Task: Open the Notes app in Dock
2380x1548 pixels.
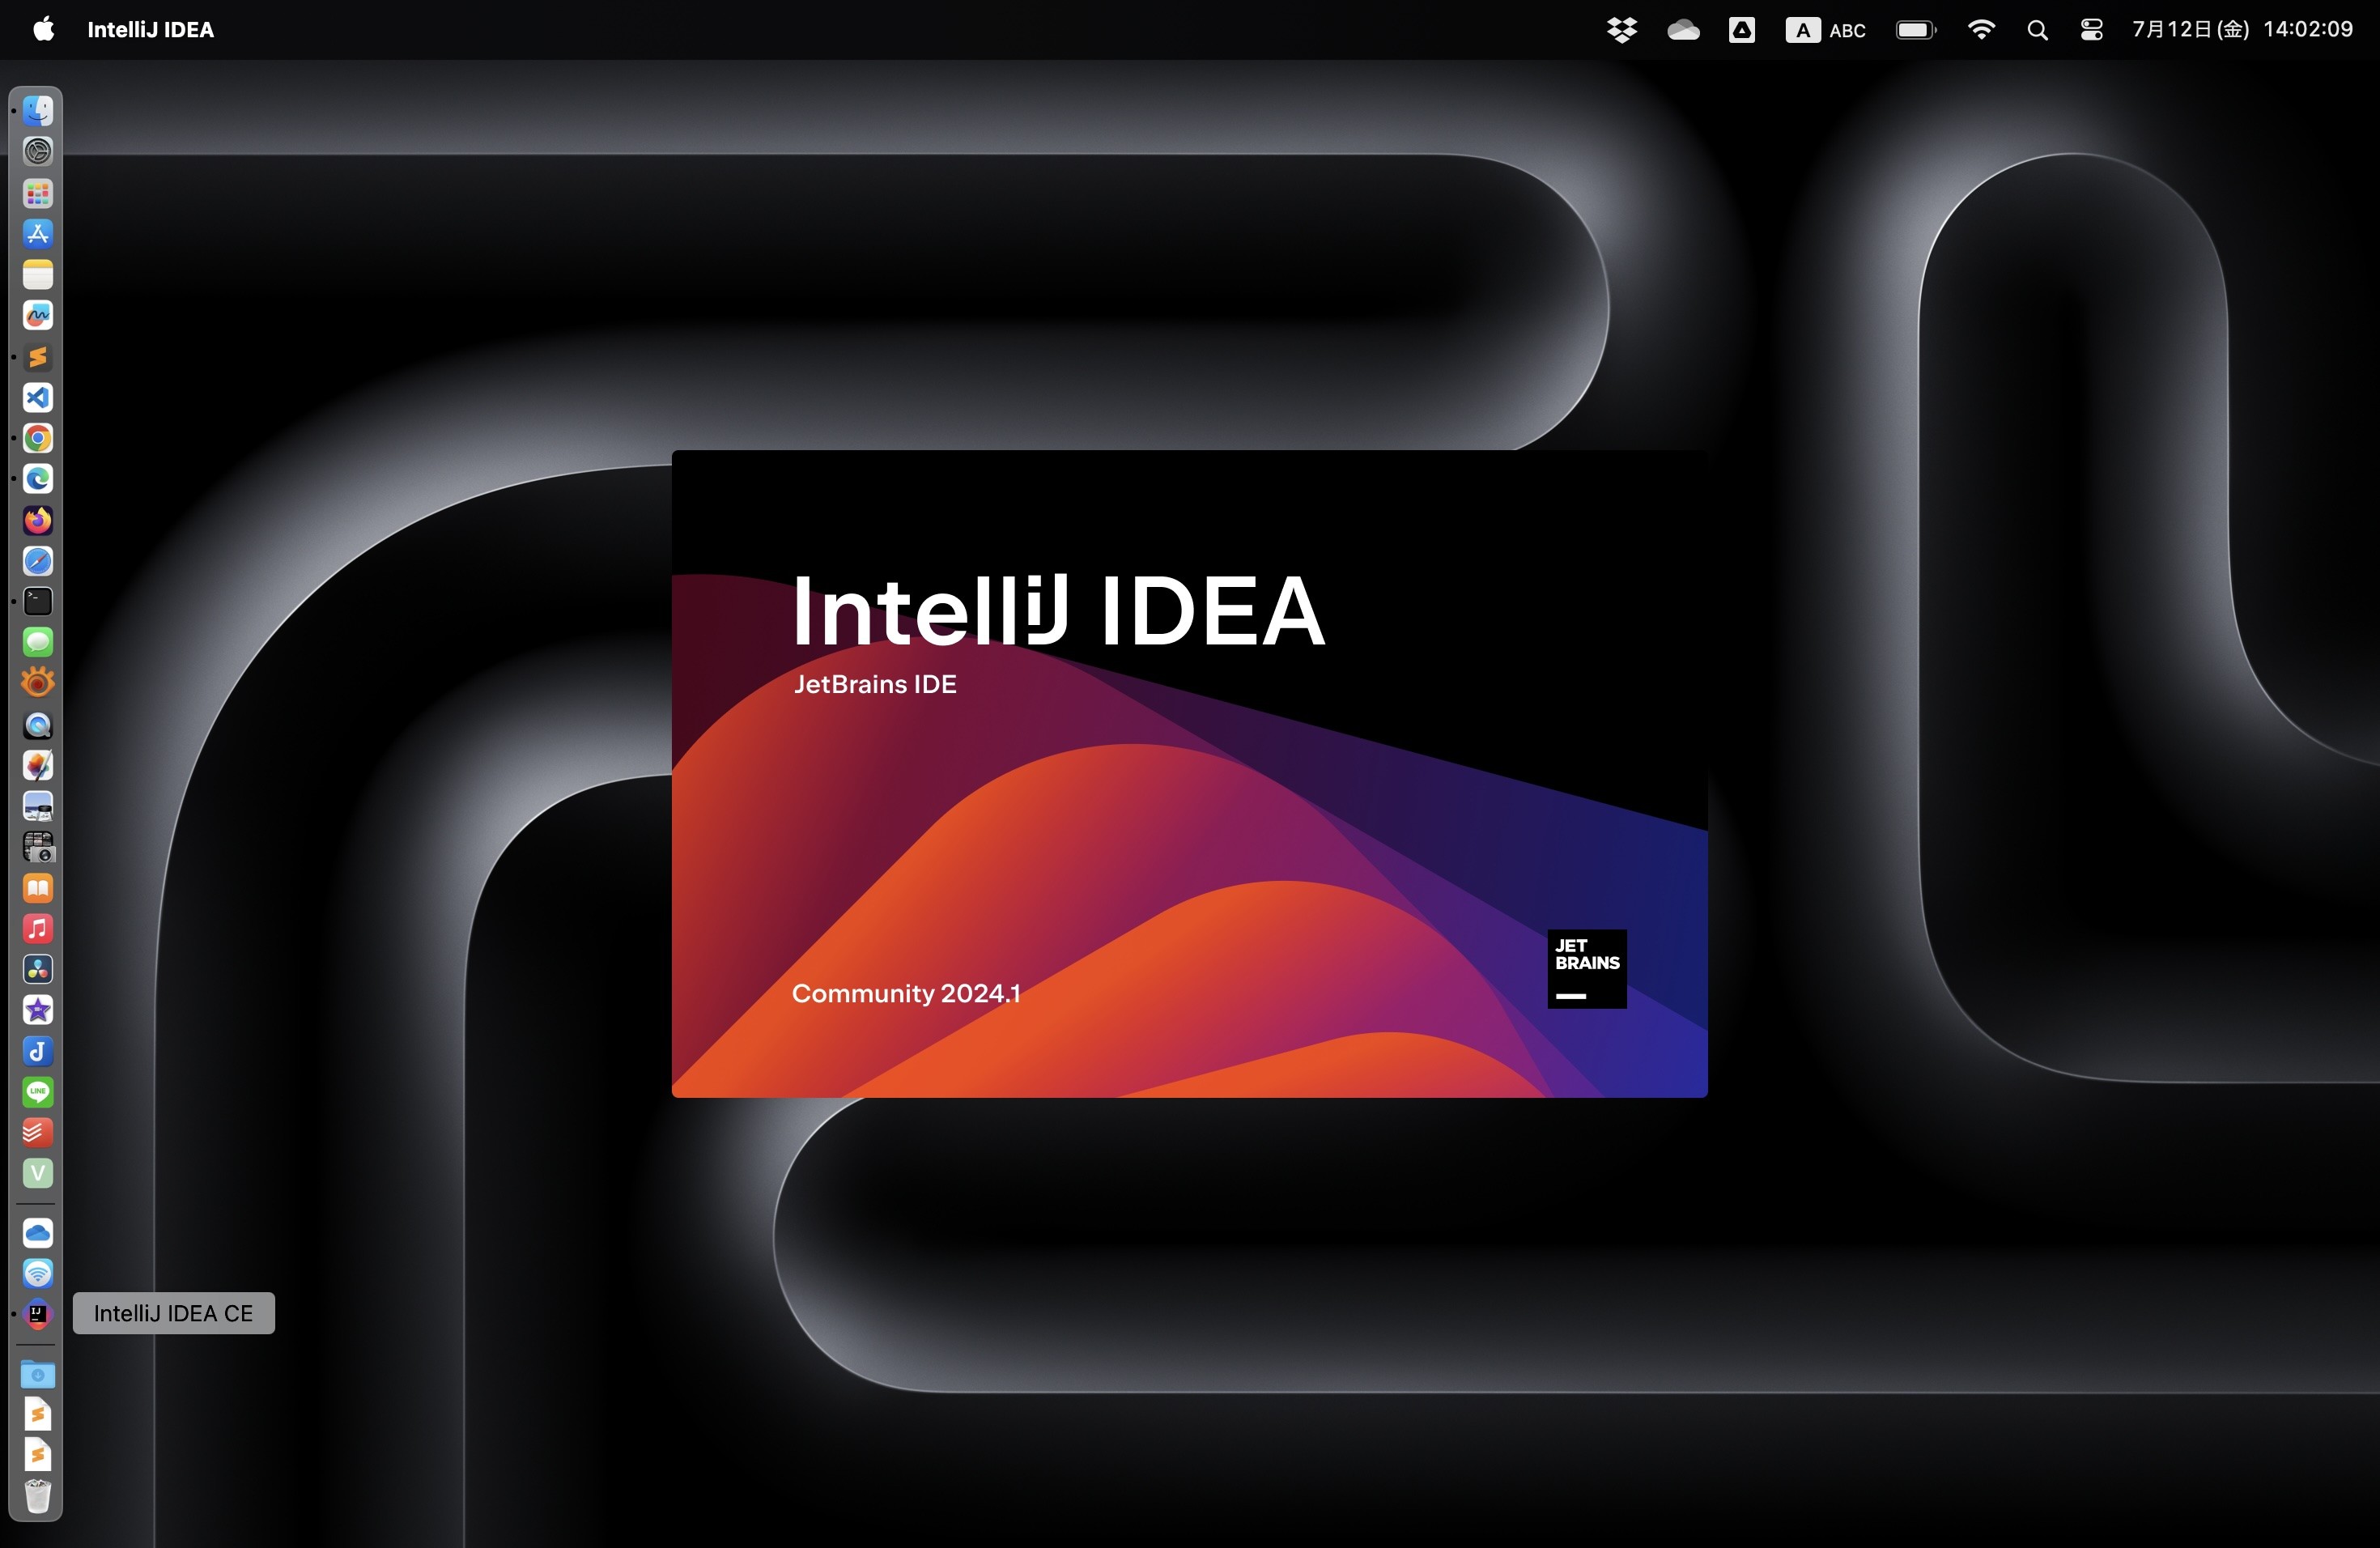Action: coord(38,274)
